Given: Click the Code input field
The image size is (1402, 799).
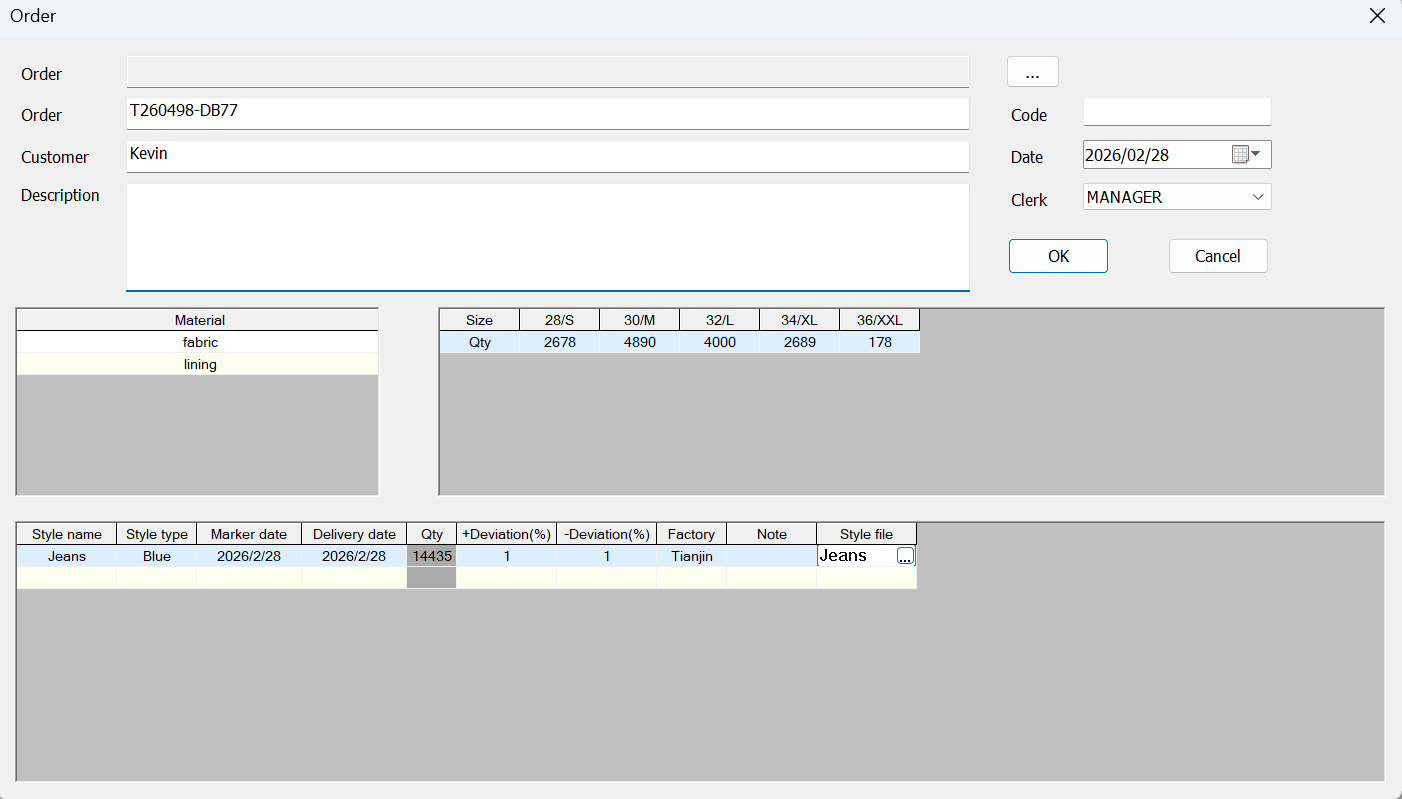Looking at the screenshot, I should (1176, 112).
